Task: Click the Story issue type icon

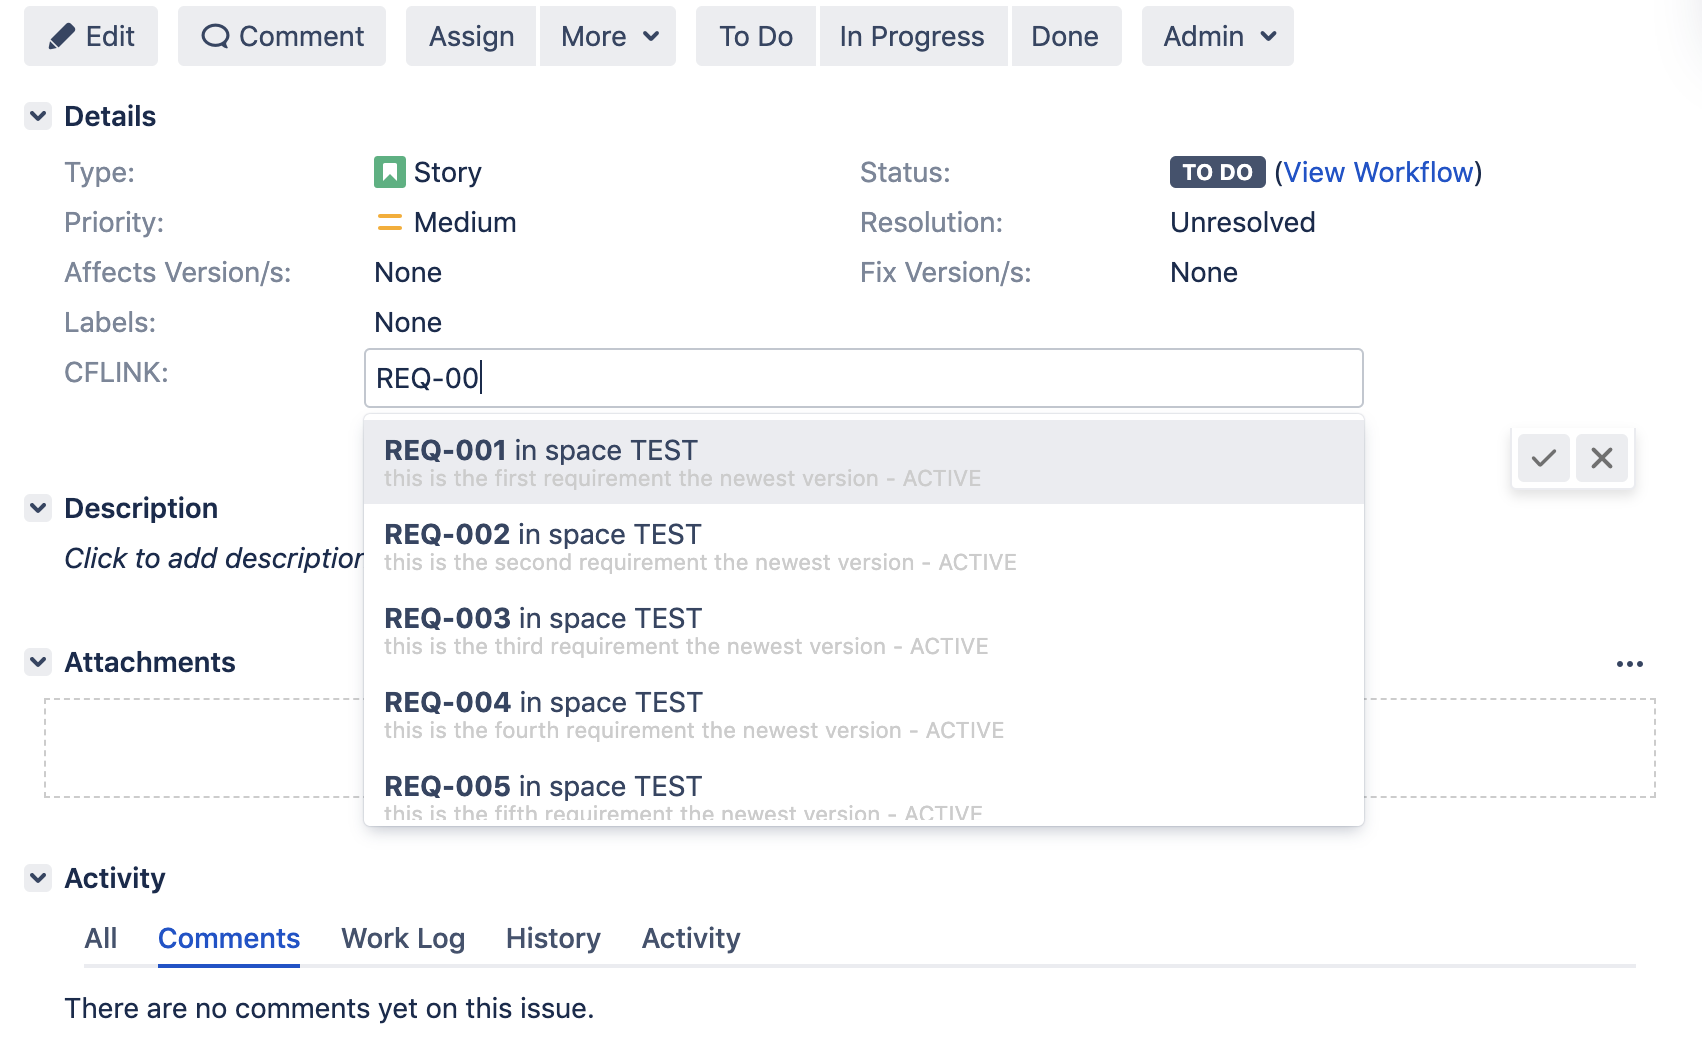Action: pos(390,171)
